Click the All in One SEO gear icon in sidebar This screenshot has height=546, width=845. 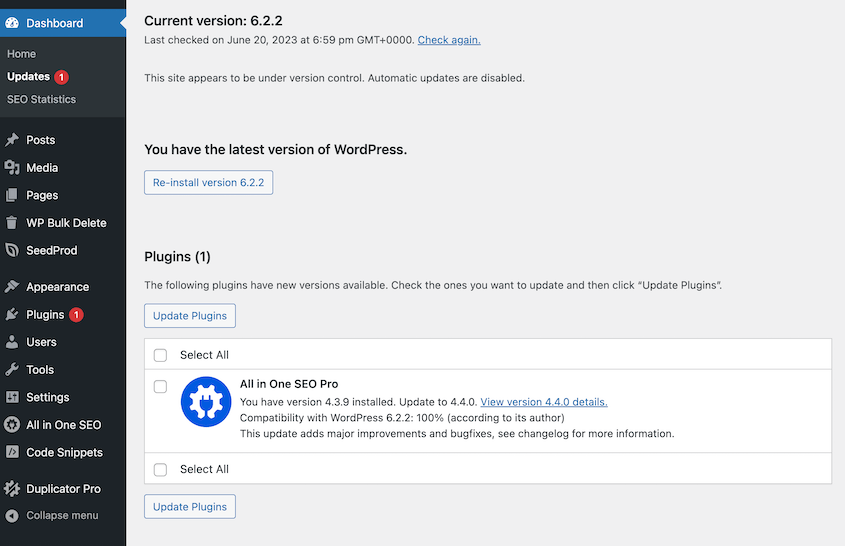(12, 425)
